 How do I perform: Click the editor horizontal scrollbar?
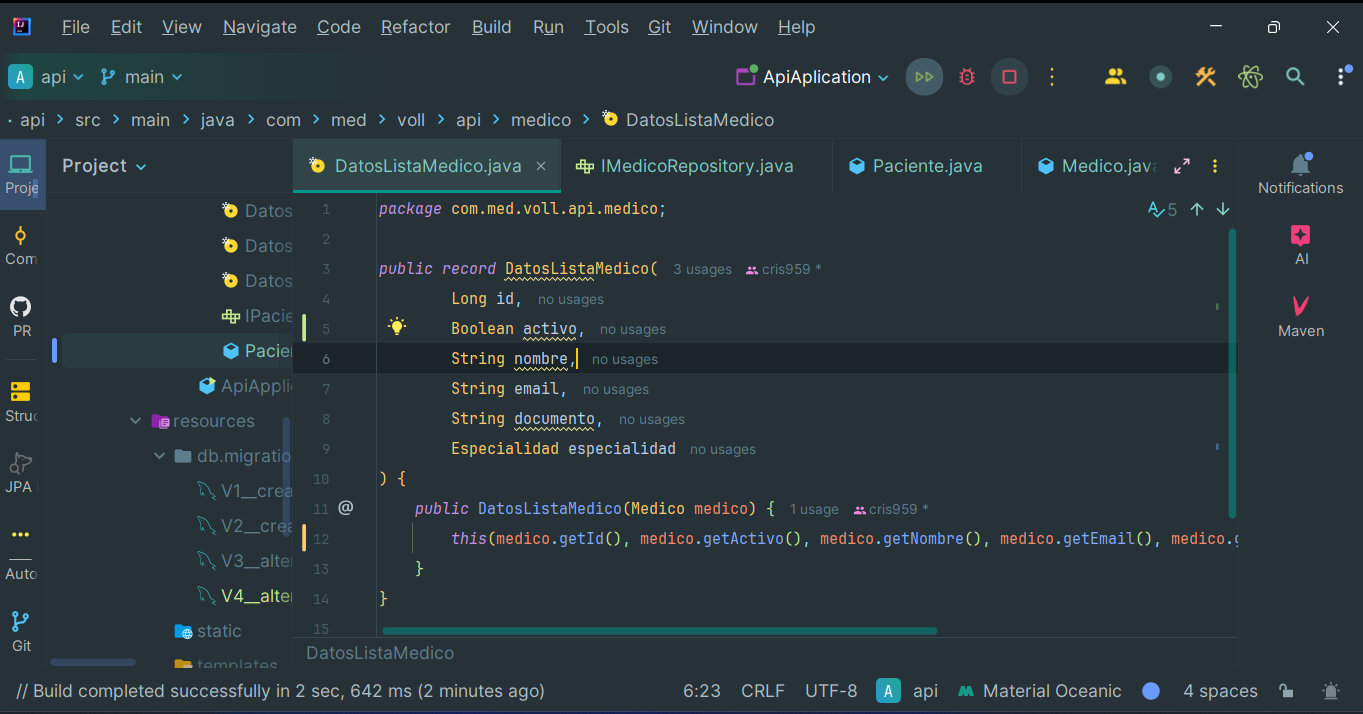(660, 631)
